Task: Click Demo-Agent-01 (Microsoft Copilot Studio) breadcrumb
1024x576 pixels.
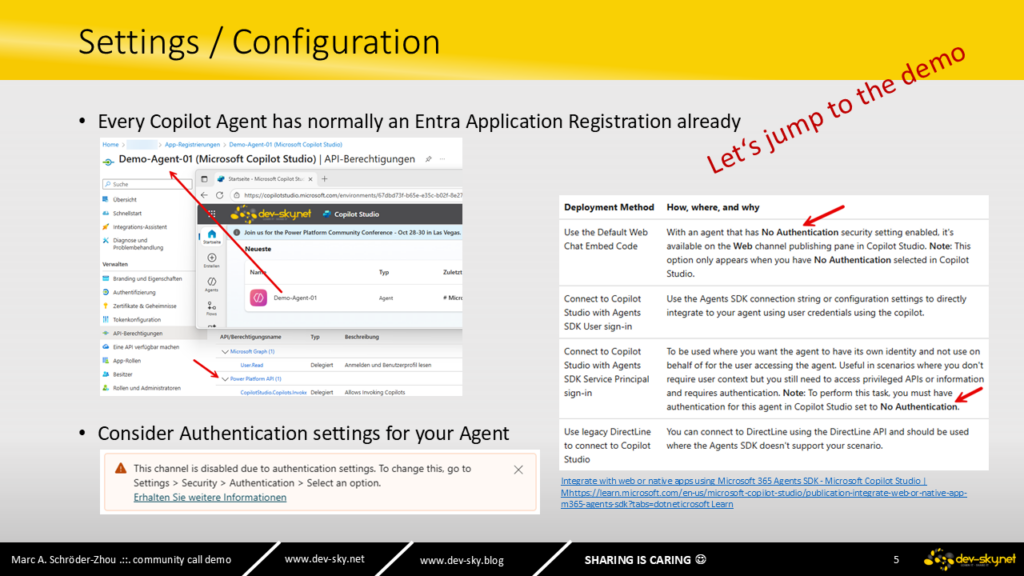Action: [x=285, y=145]
